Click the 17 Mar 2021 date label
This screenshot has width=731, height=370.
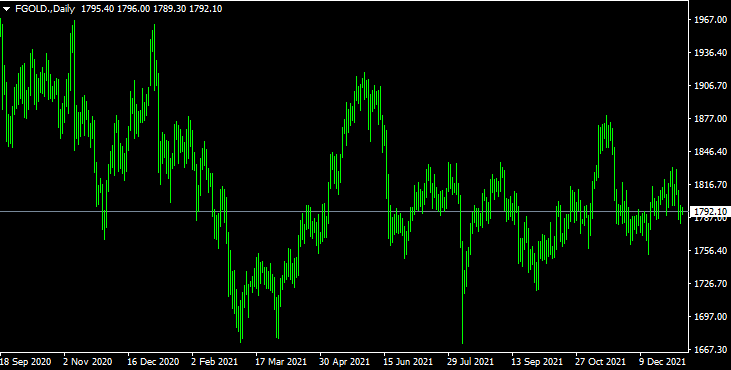click(281, 361)
